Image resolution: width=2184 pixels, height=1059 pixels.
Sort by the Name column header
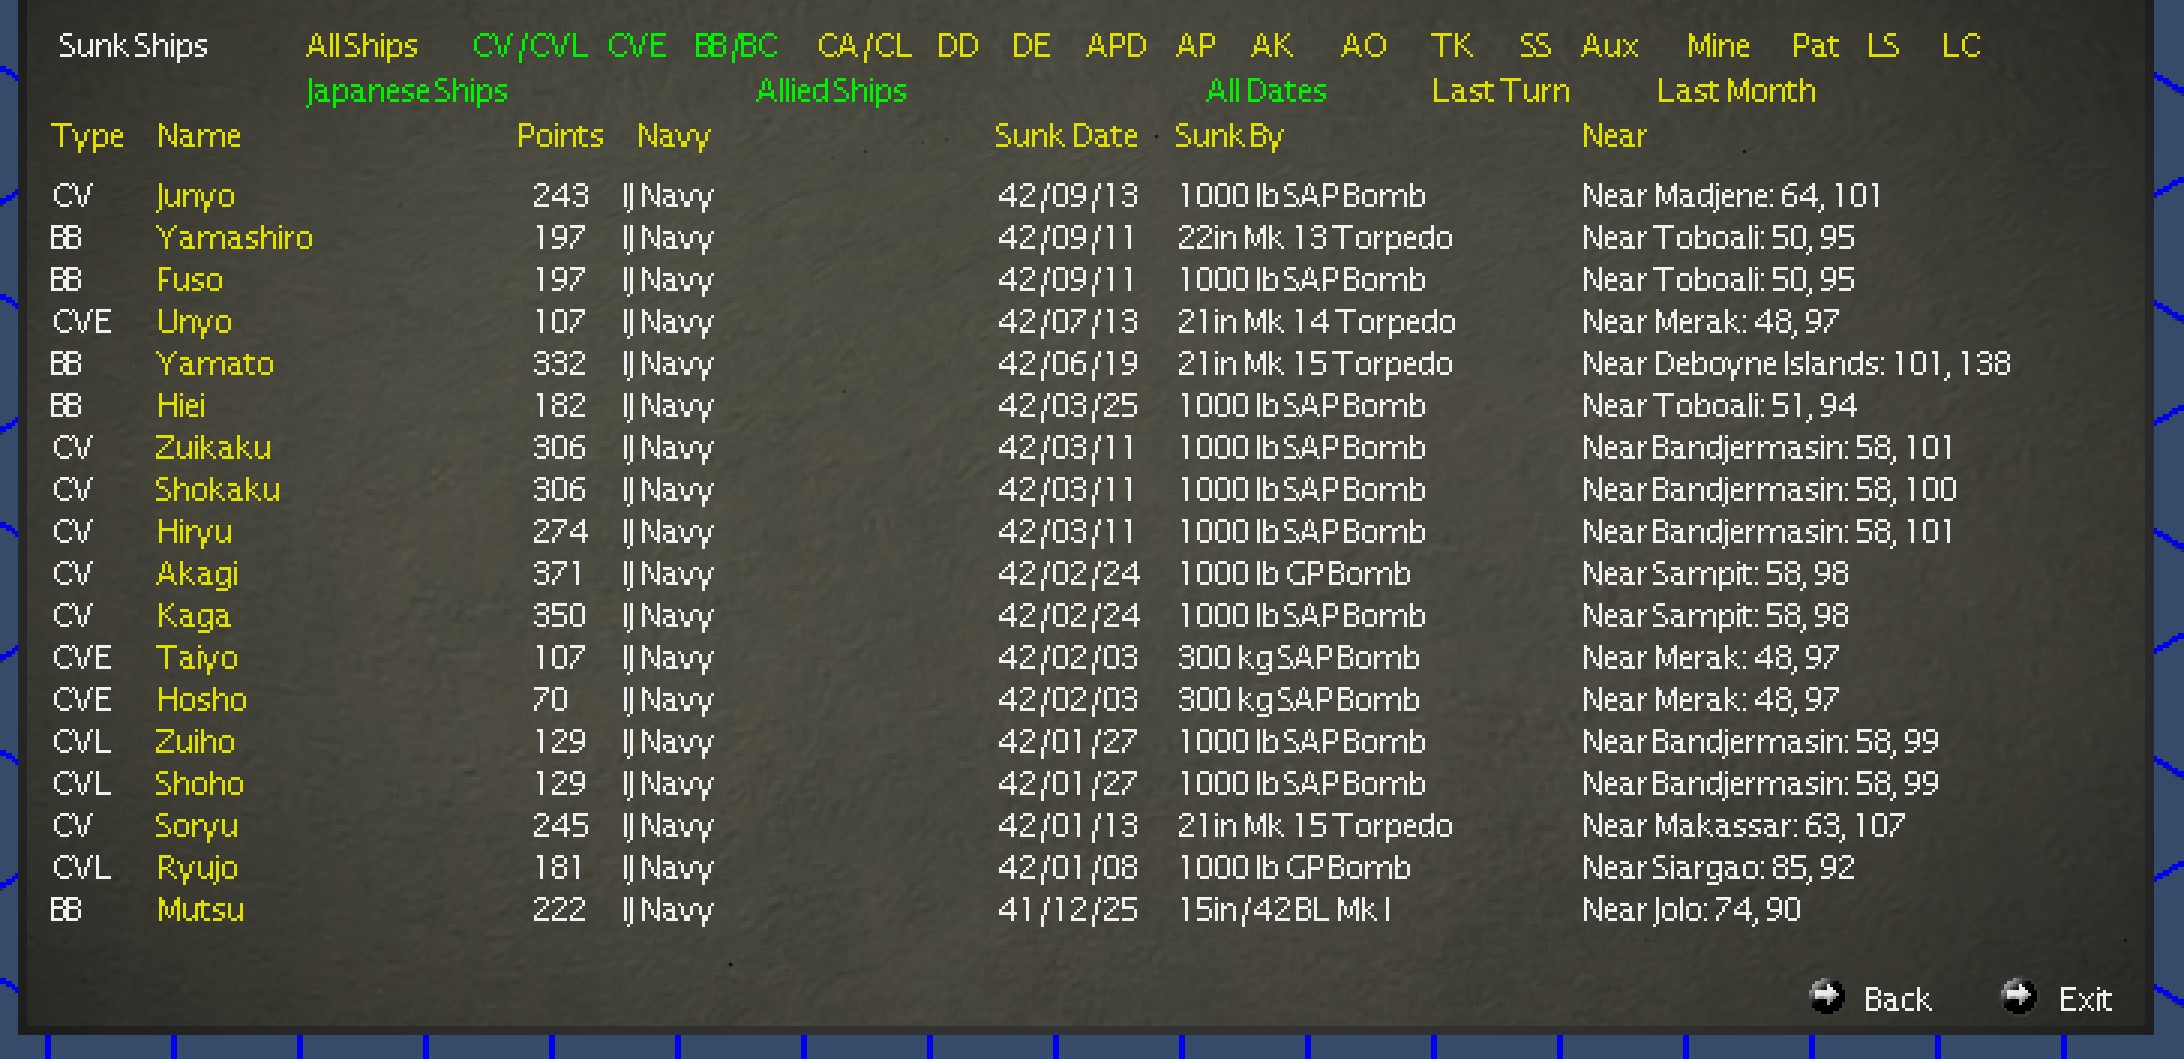(199, 136)
